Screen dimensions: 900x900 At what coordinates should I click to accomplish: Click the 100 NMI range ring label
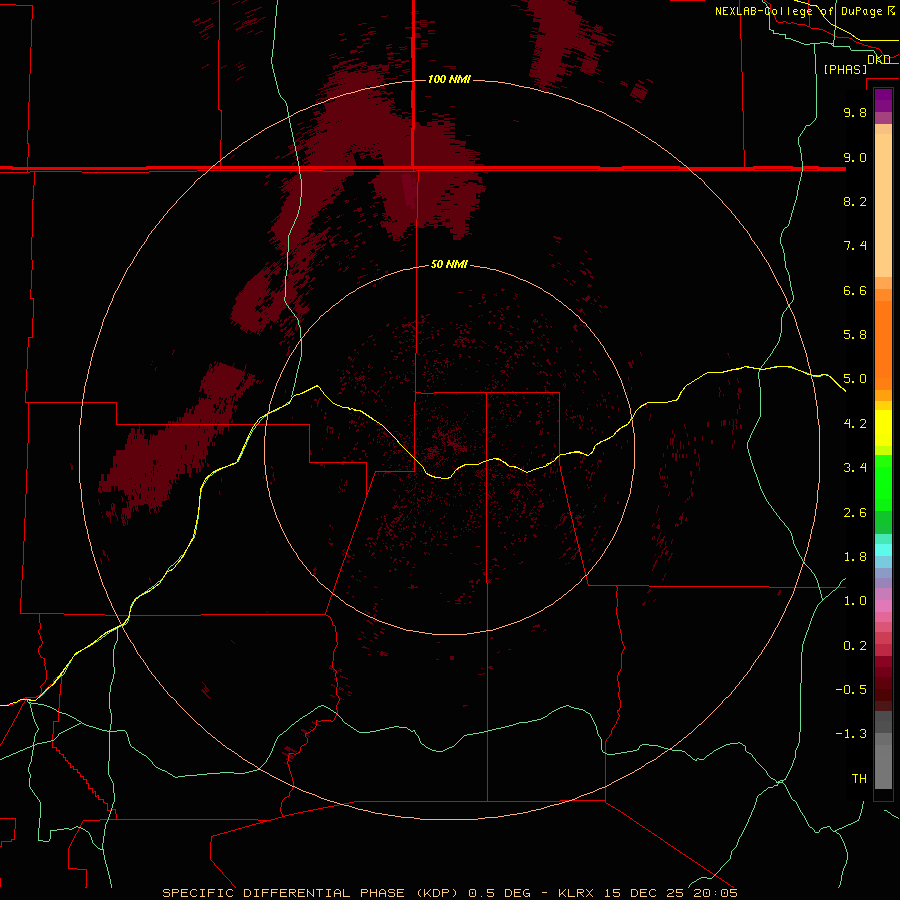449,79
